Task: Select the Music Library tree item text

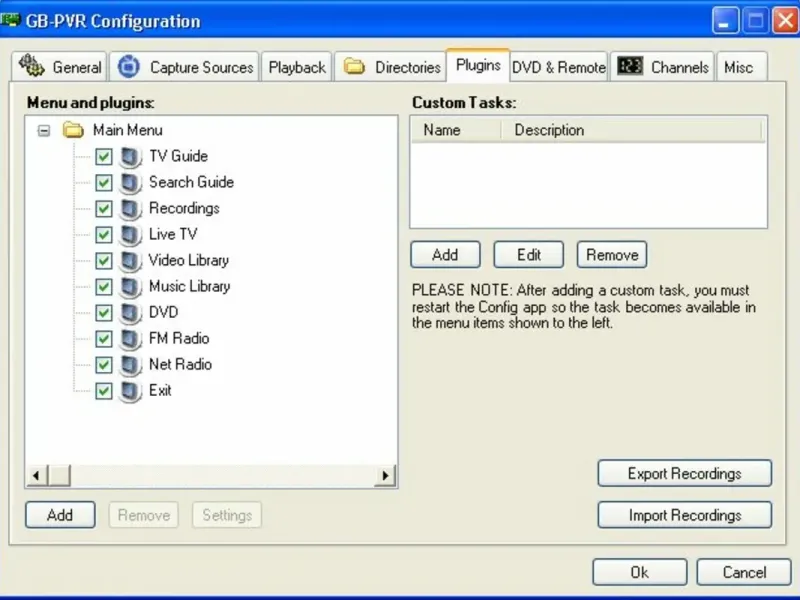Action: [189, 286]
